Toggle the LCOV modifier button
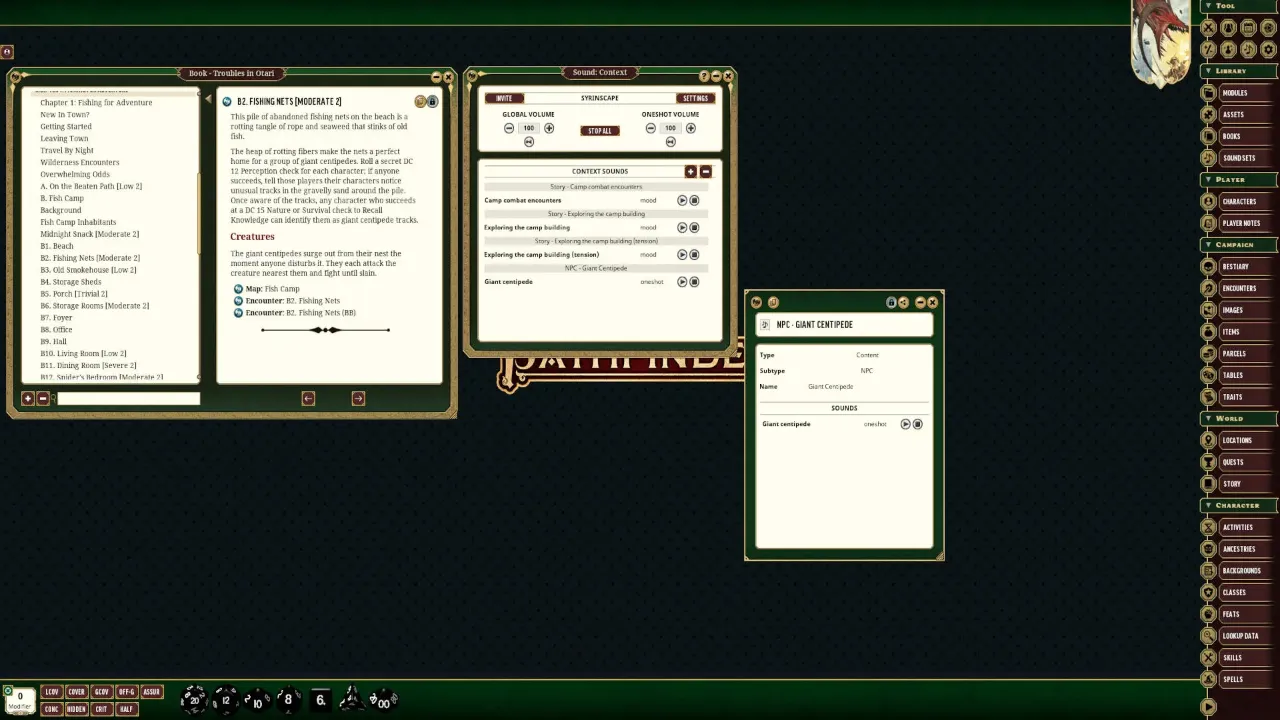The image size is (1280, 720). click(51, 692)
